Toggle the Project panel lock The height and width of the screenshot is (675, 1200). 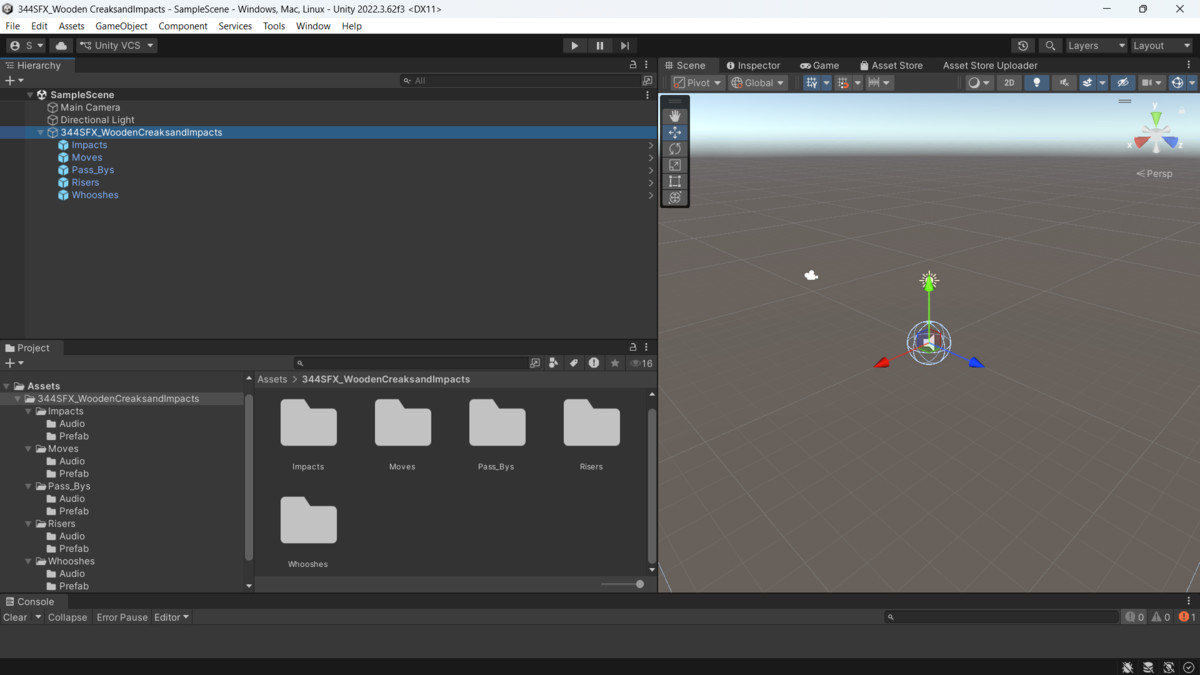coord(633,347)
